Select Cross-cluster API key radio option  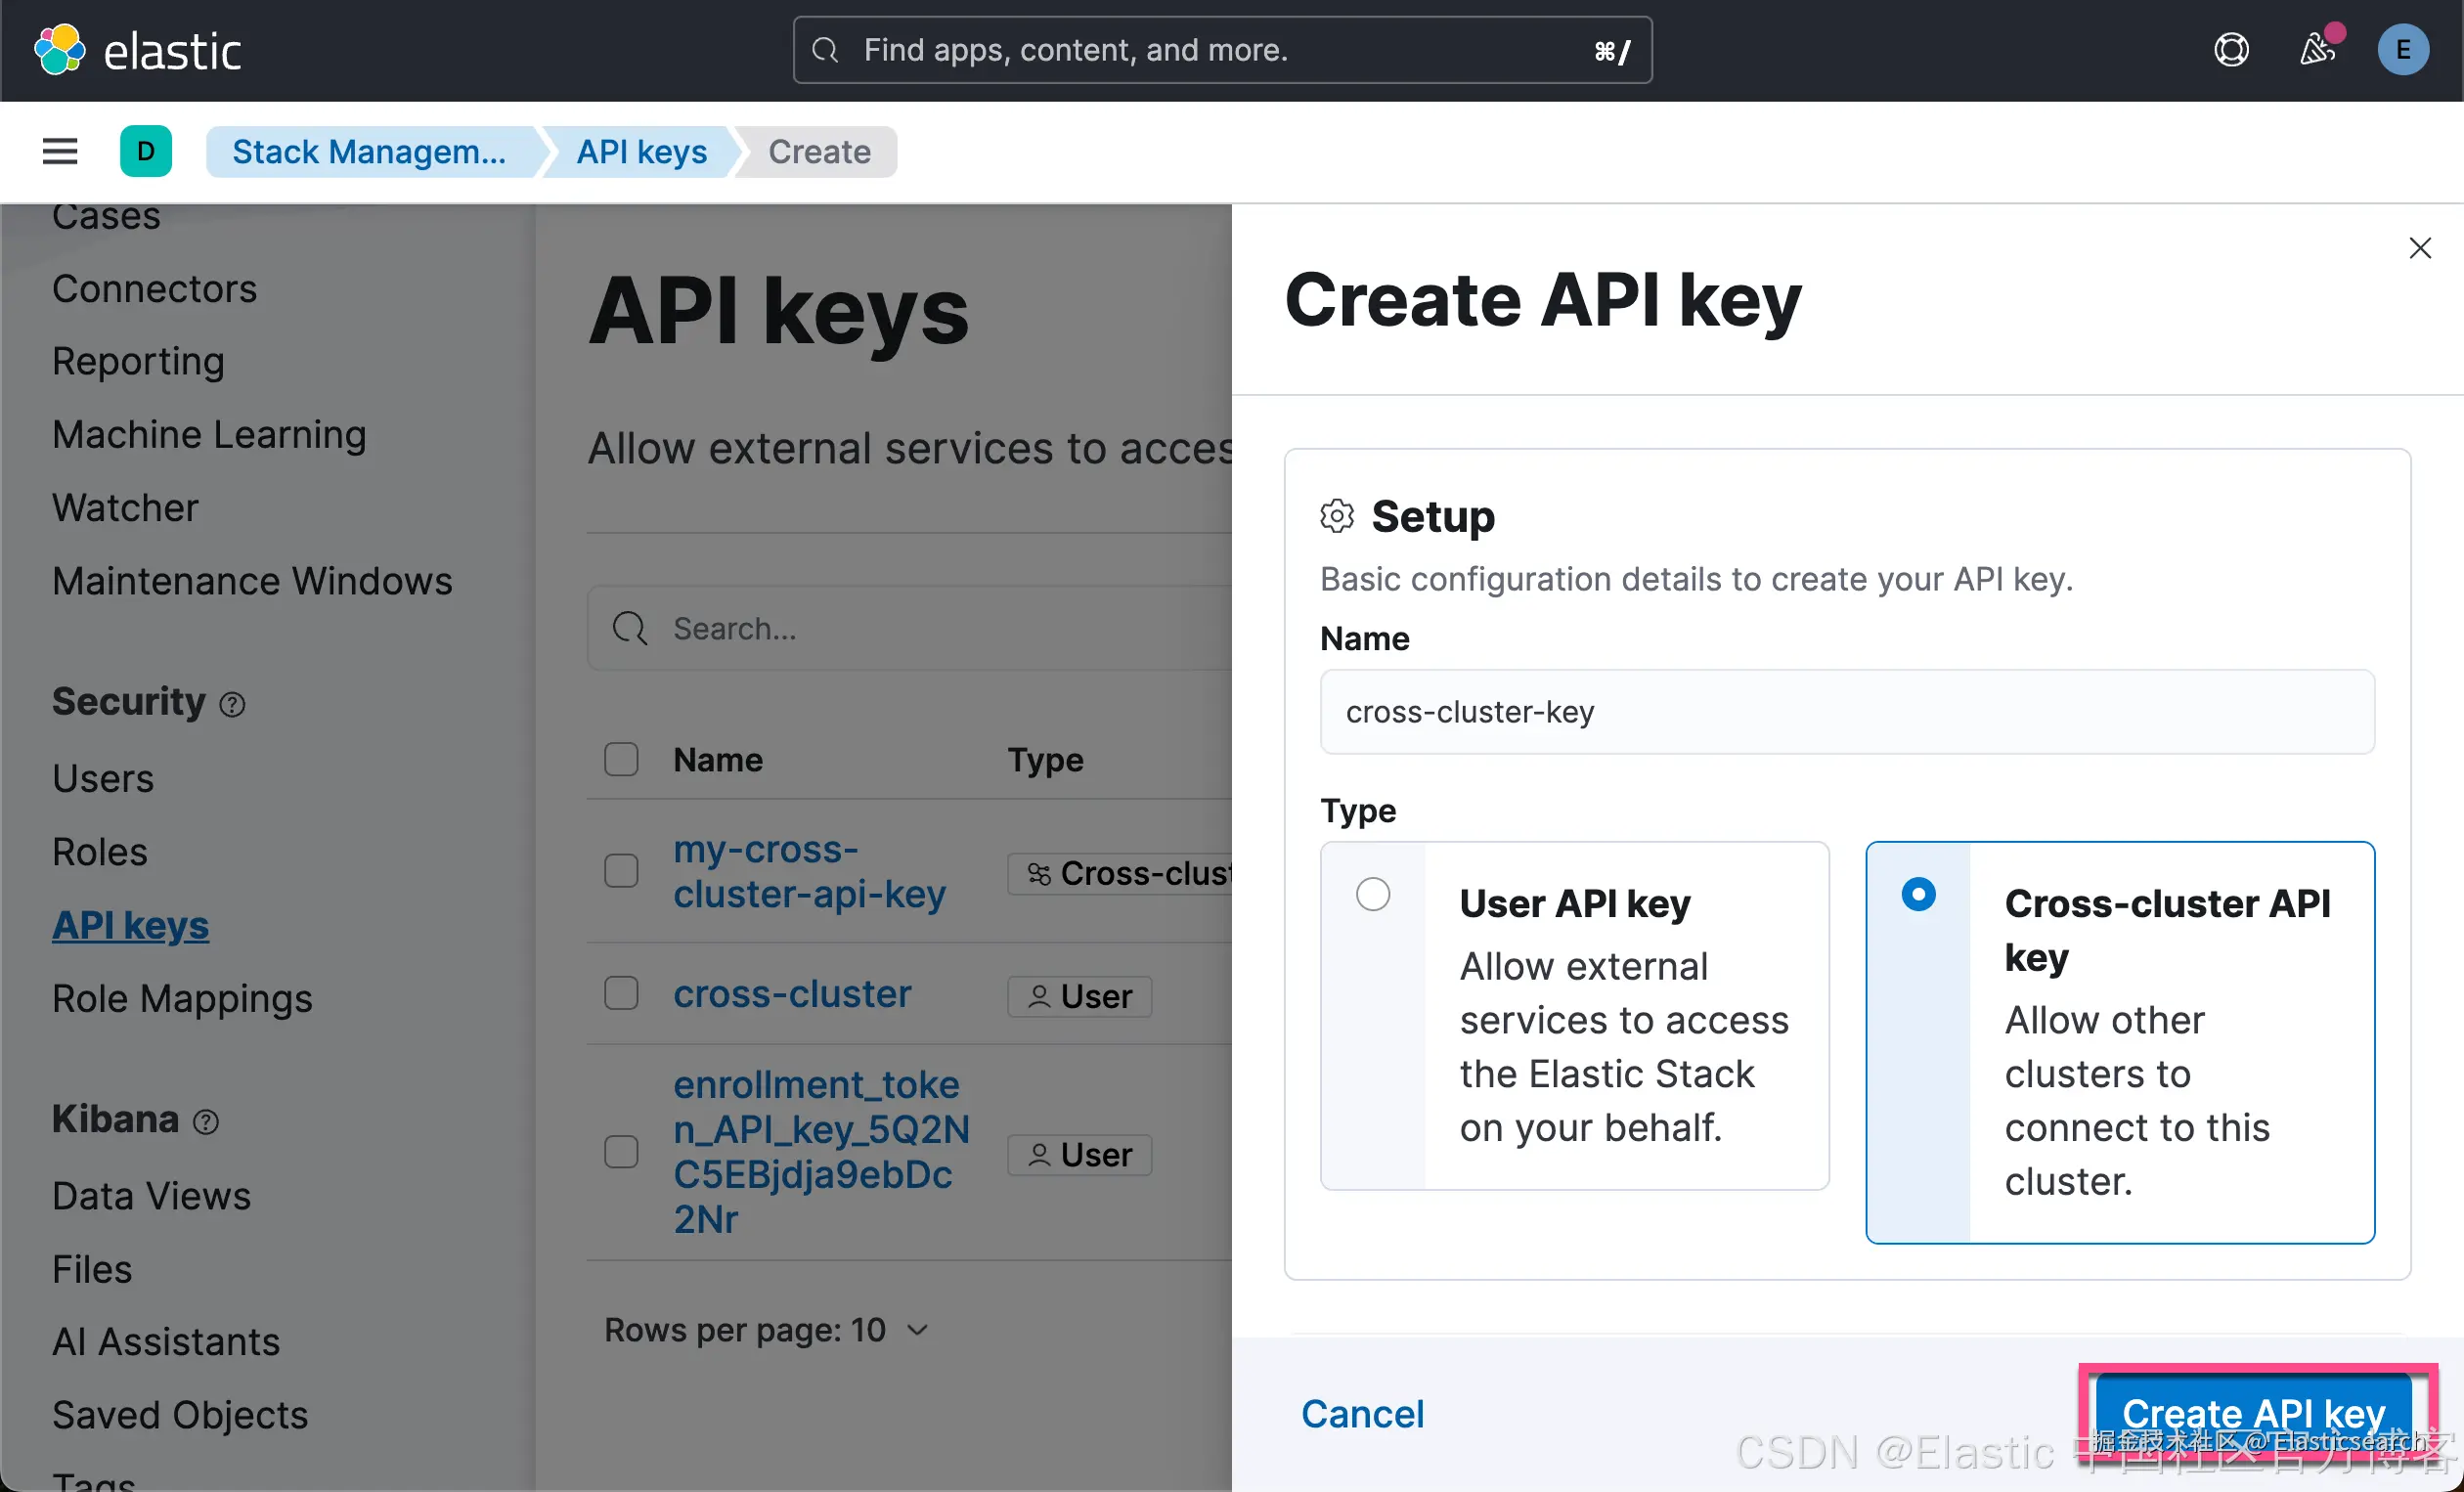click(x=1918, y=894)
